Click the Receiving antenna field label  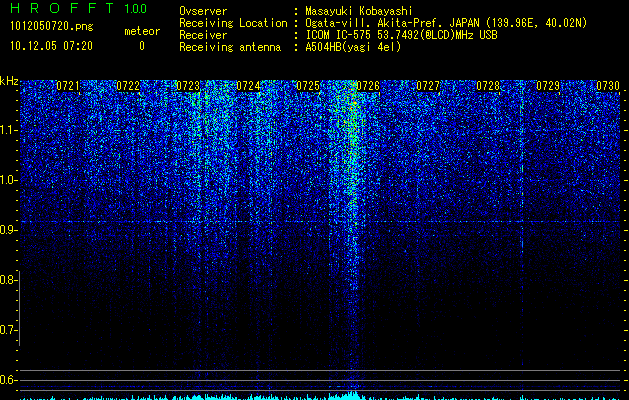230,47
